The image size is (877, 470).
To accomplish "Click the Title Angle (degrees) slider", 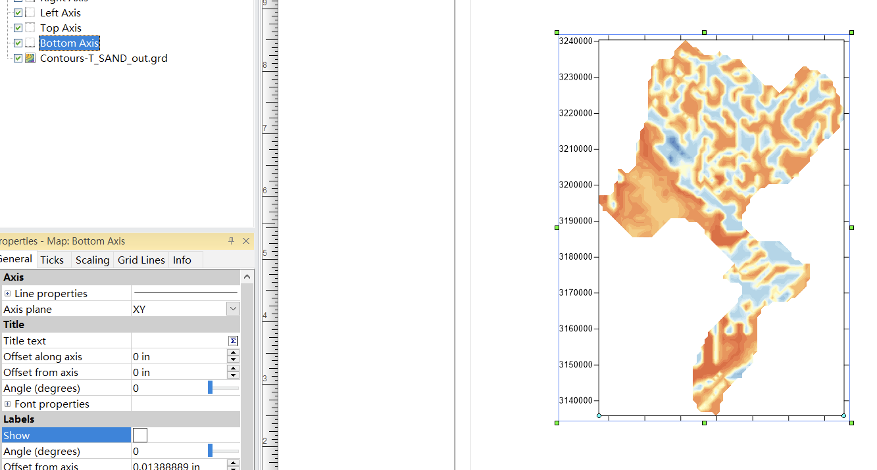I will (210, 388).
